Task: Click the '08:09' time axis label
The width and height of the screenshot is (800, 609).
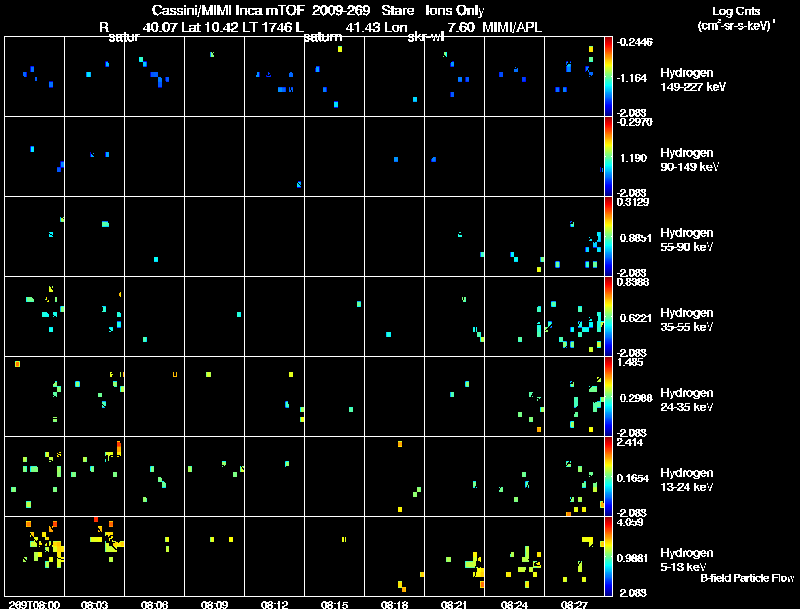Action: [214, 604]
